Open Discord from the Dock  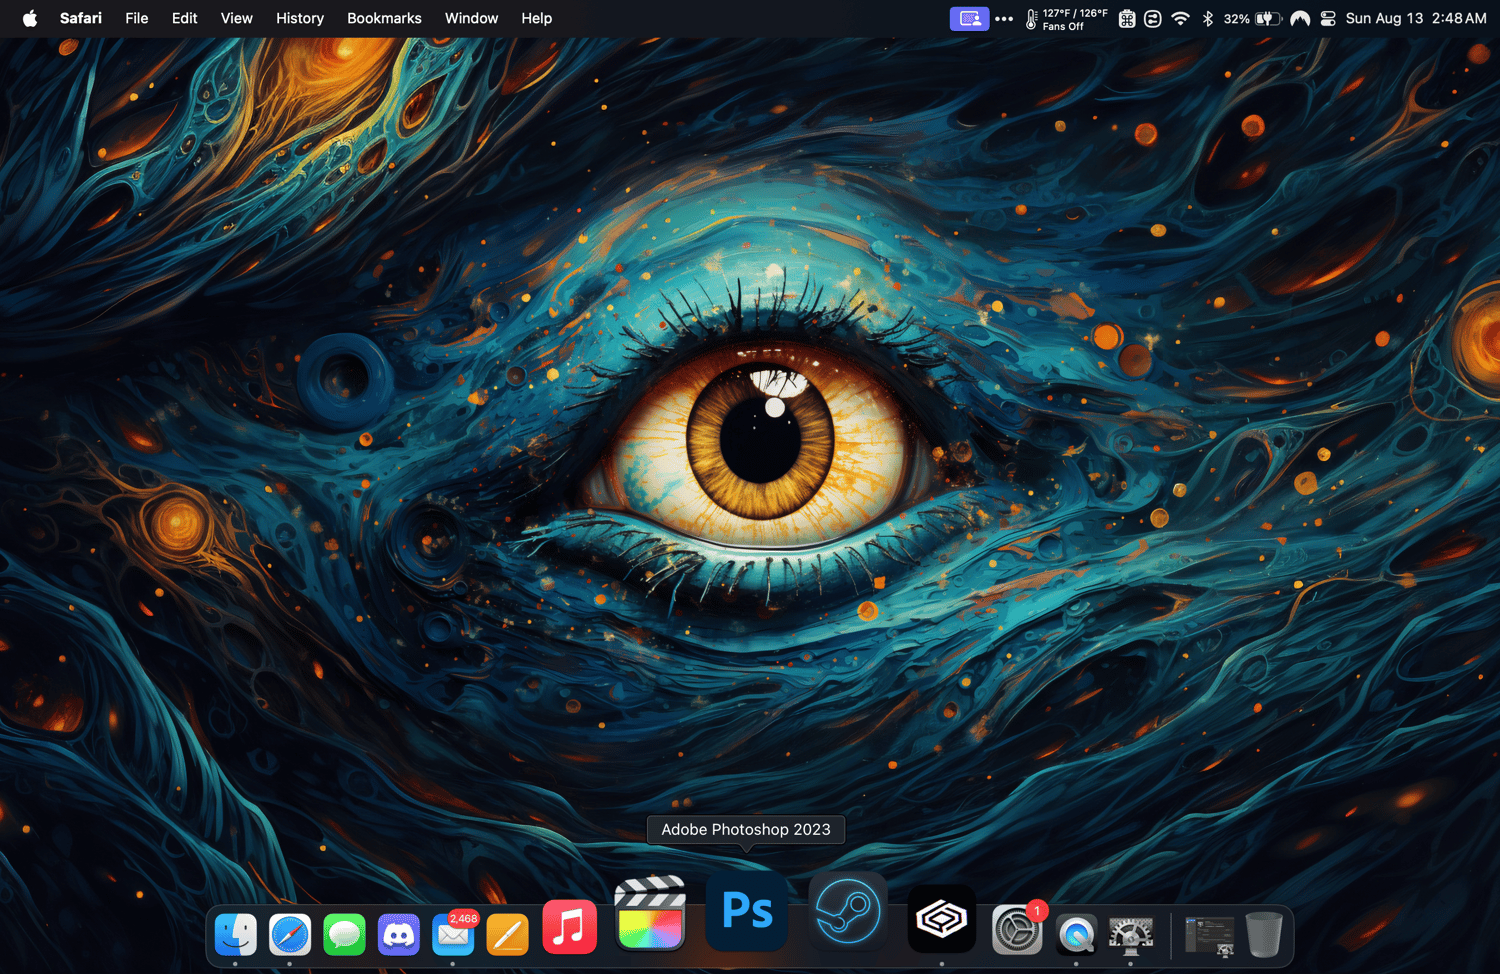click(398, 934)
